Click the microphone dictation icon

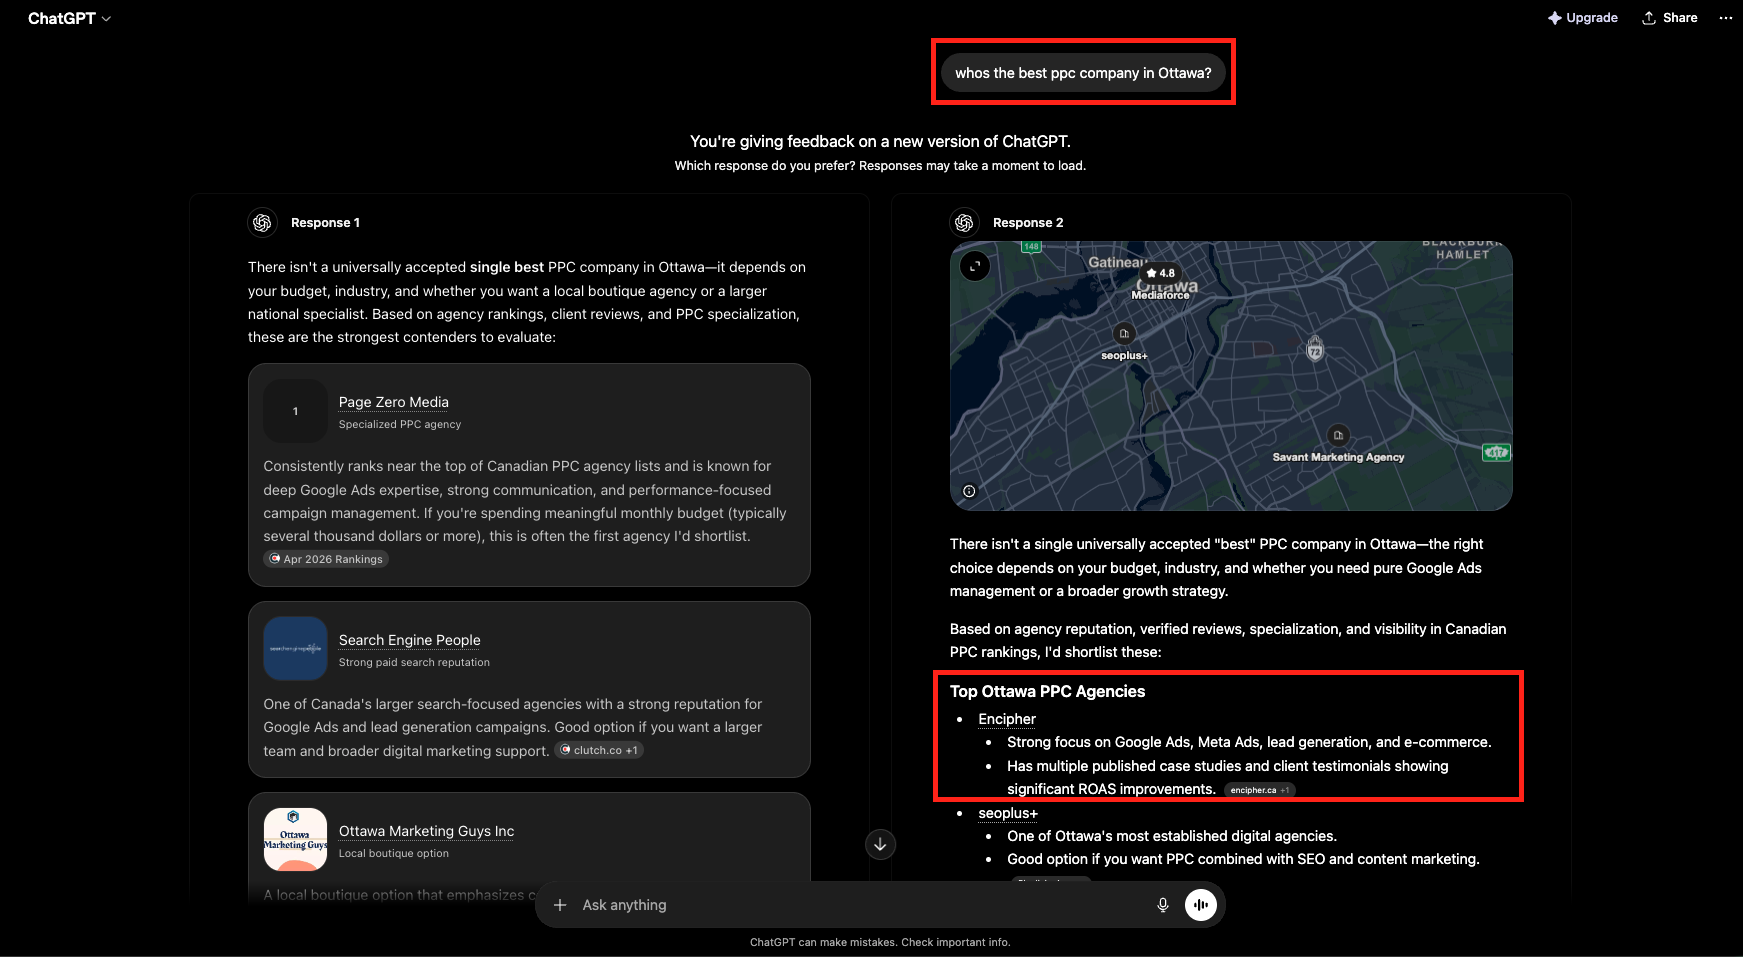point(1163,905)
